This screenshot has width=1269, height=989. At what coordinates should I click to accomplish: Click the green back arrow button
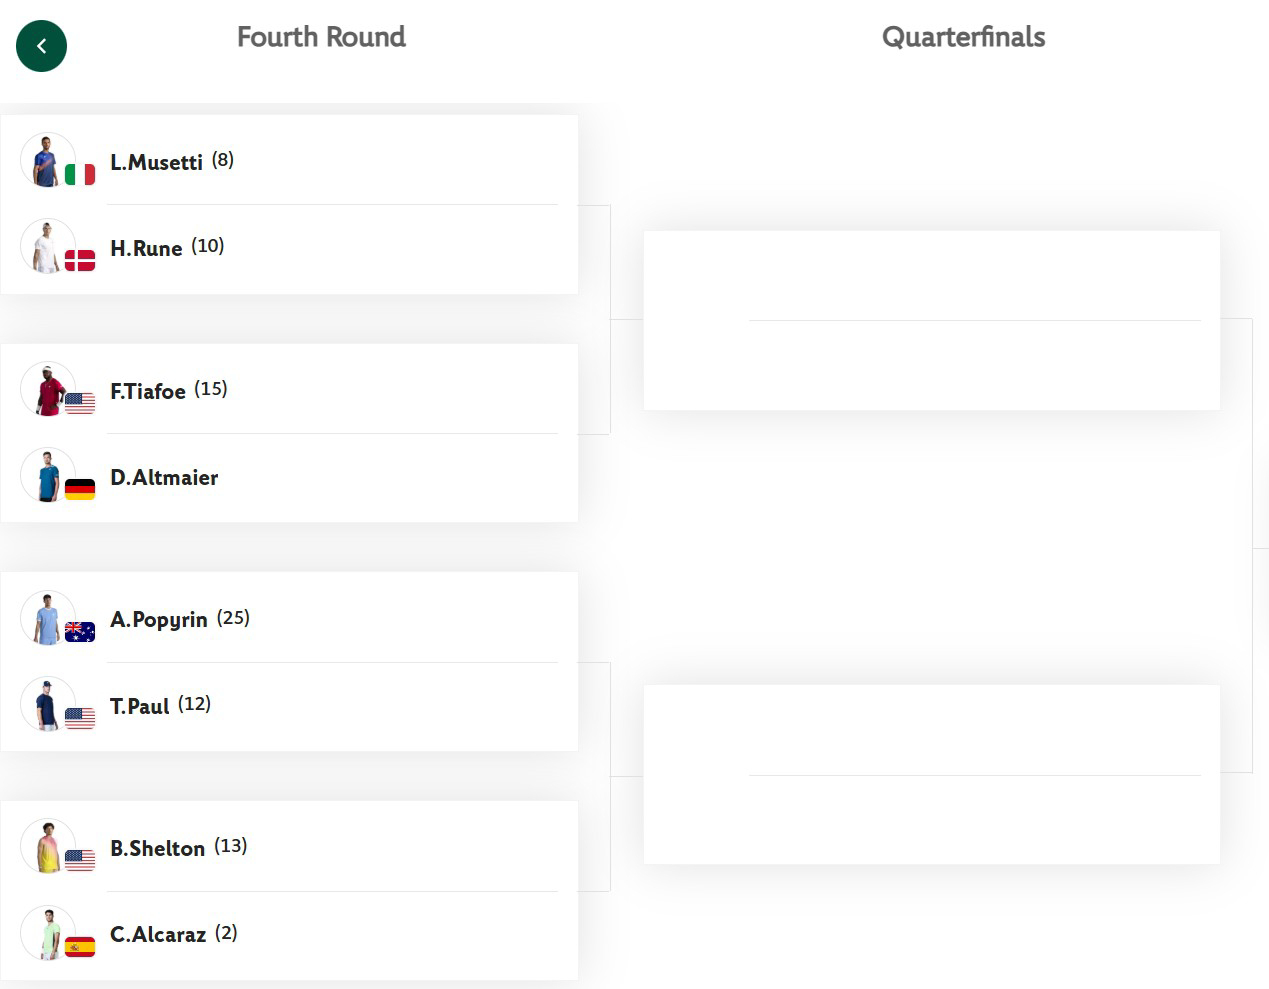pos(42,46)
